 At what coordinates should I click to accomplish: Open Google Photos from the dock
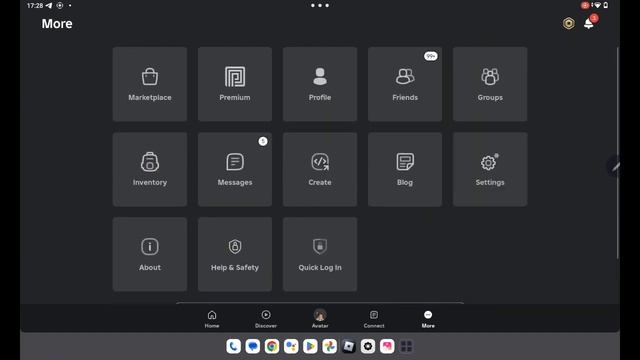[329, 347]
